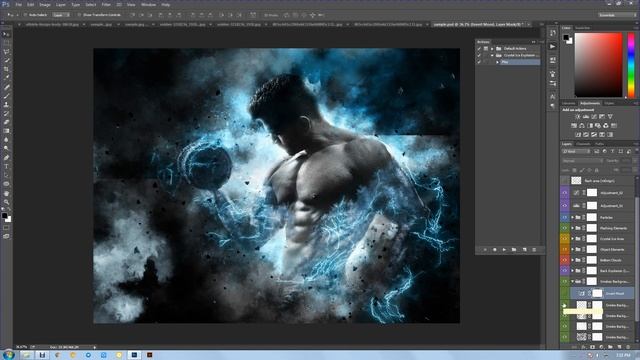The image size is (640, 360).
Task: Toggle the Auto-Select checkbox
Action: point(24,15)
